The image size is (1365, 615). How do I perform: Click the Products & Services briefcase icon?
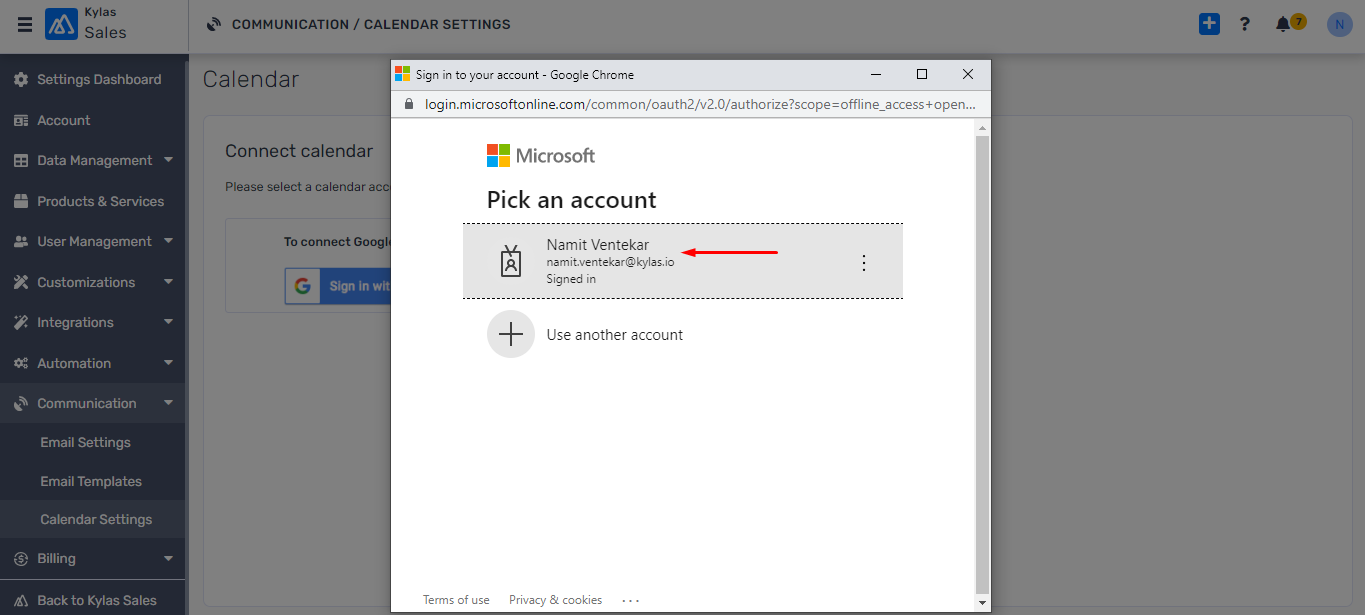20,201
